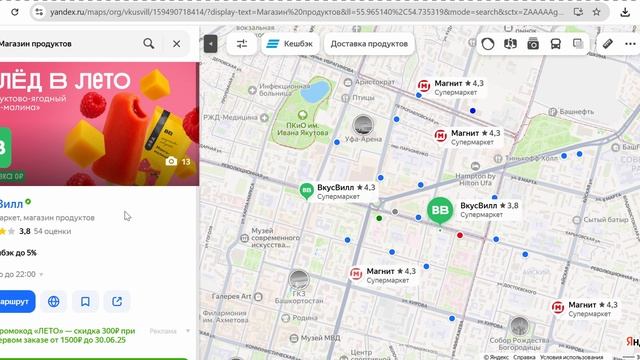The width and height of the screenshot is (640, 360).
Task: Select the Музей МВД map label
Action: point(320,338)
